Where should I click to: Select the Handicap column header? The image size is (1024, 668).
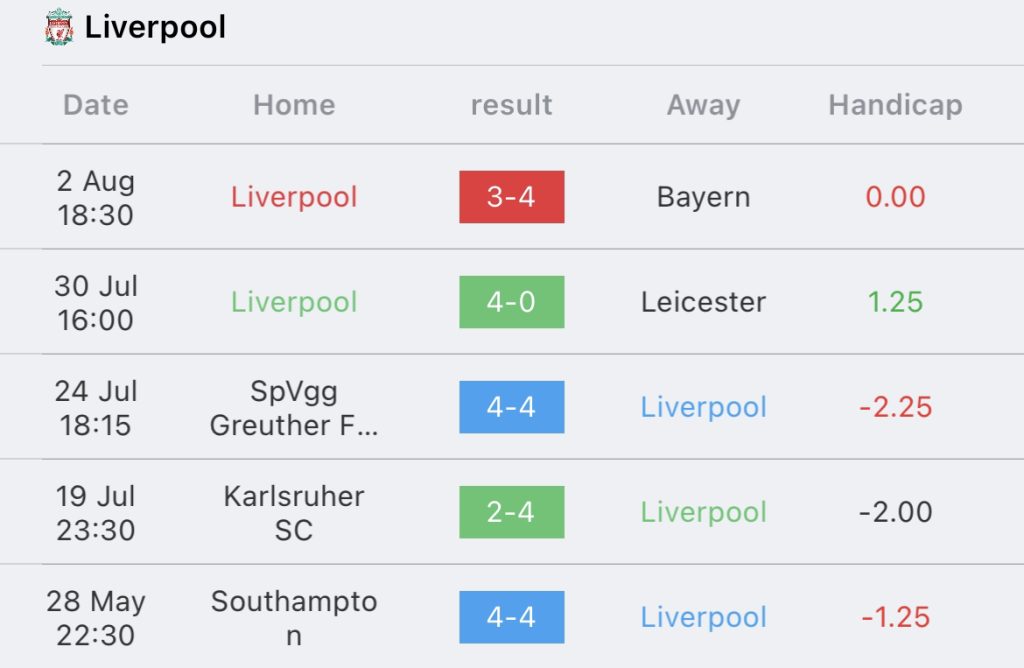pos(895,105)
